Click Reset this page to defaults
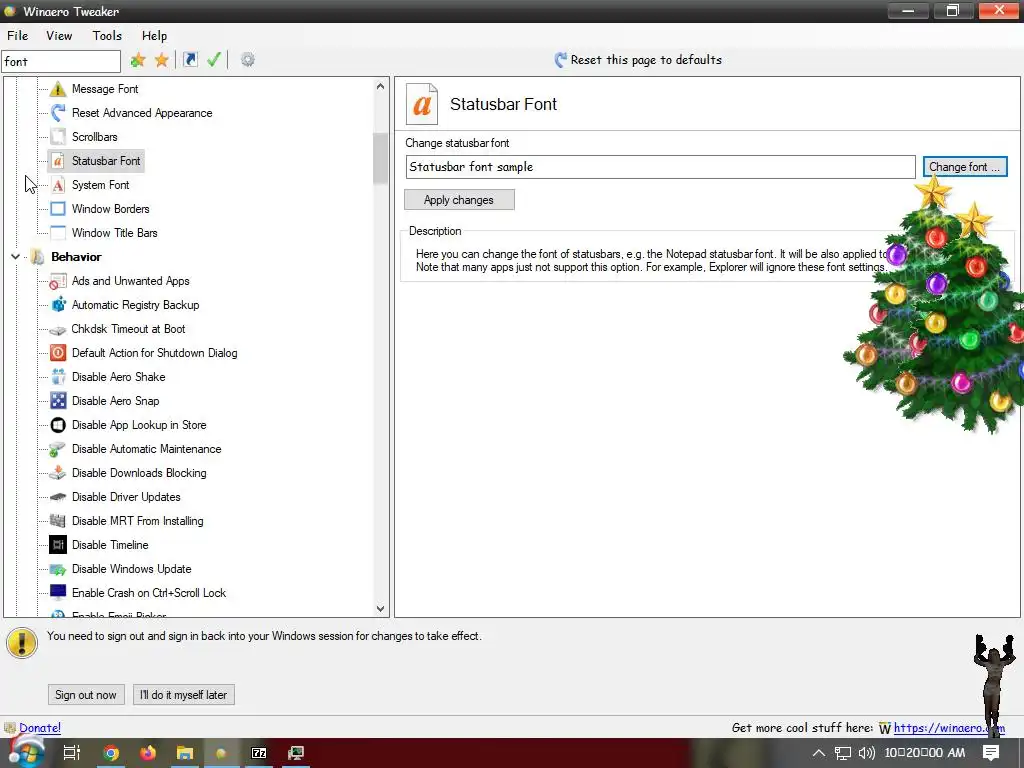The image size is (1024, 768). point(638,60)
